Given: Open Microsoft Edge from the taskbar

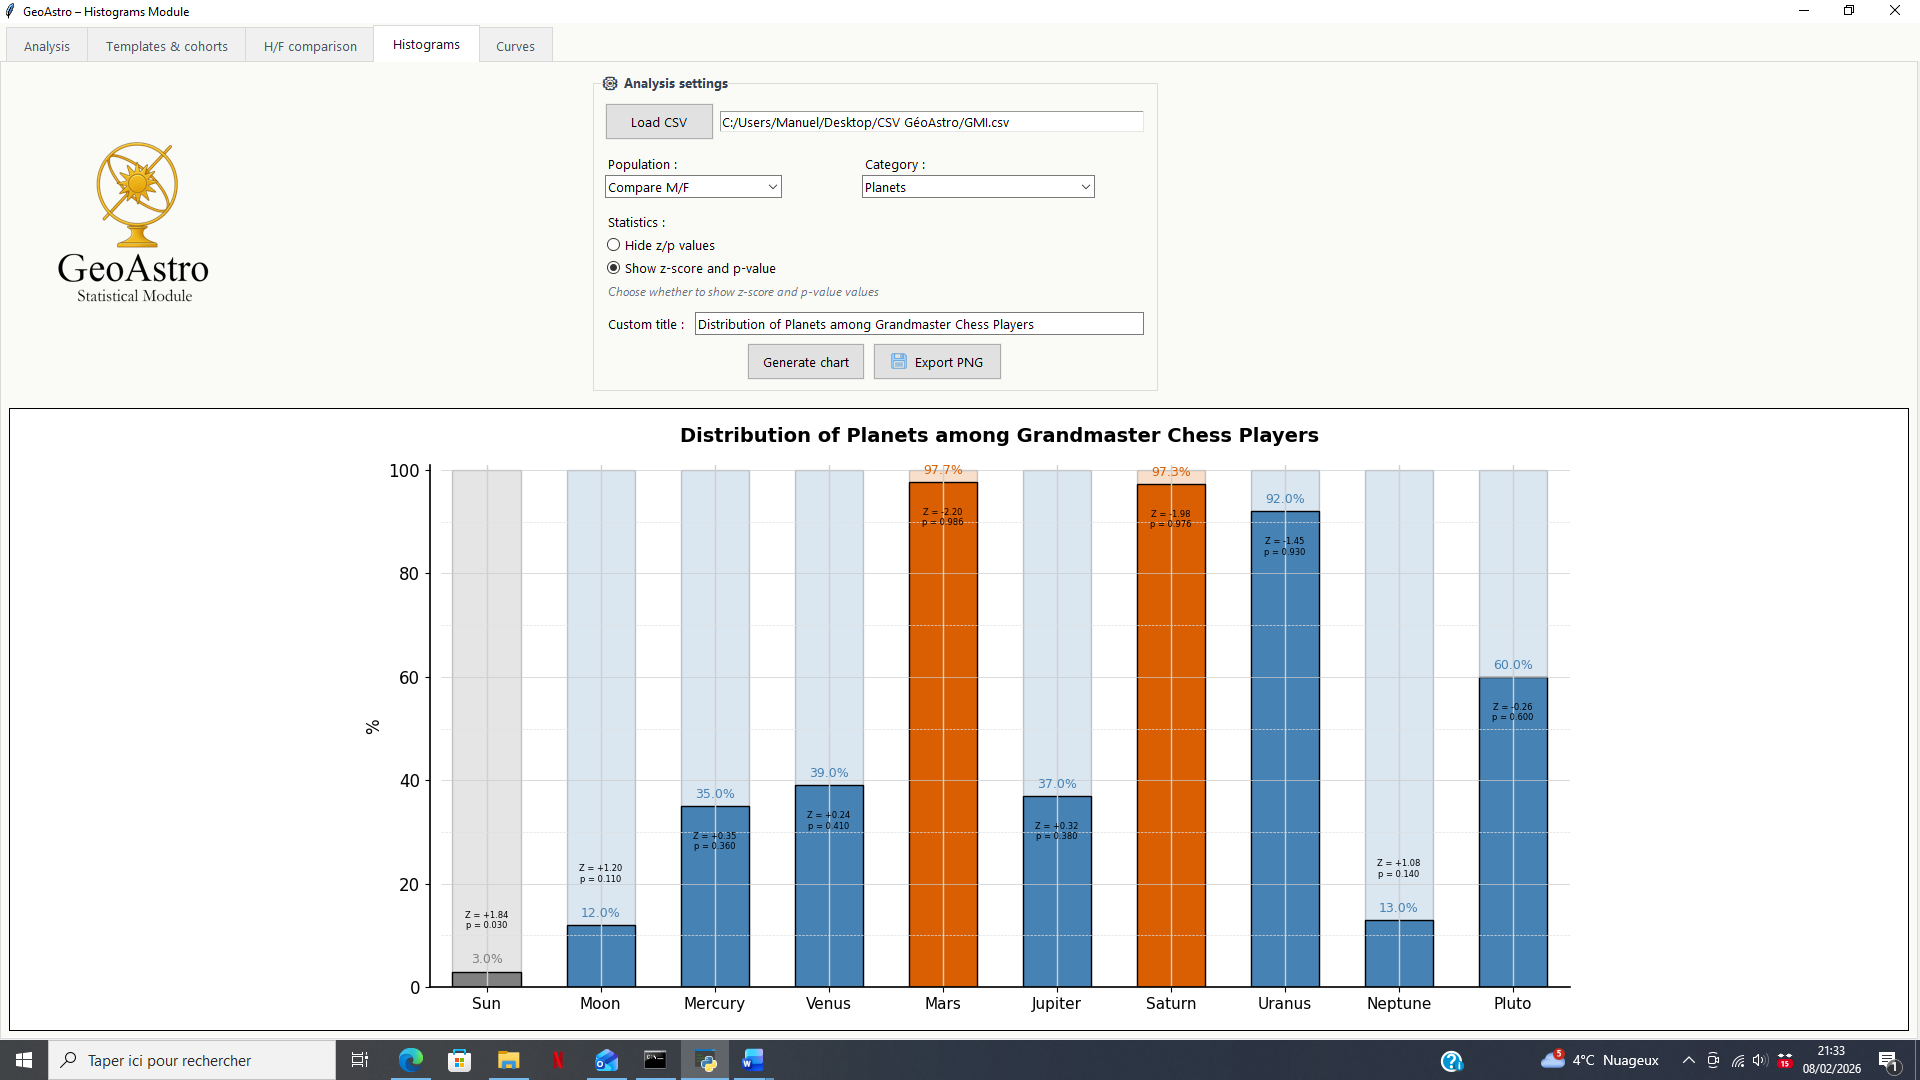Looking at the screenshot, I should click(411, 1060).
